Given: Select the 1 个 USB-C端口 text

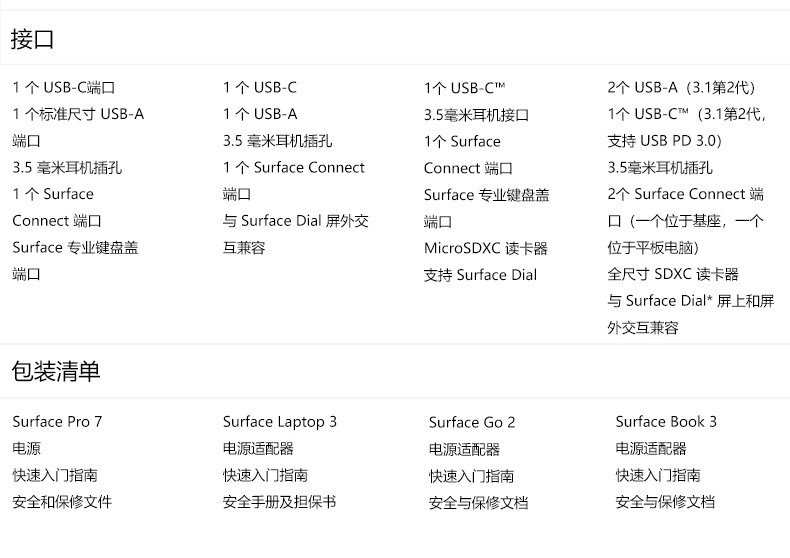Looking at the screenshot, I should pyautogui.click(x=64, y=88).
